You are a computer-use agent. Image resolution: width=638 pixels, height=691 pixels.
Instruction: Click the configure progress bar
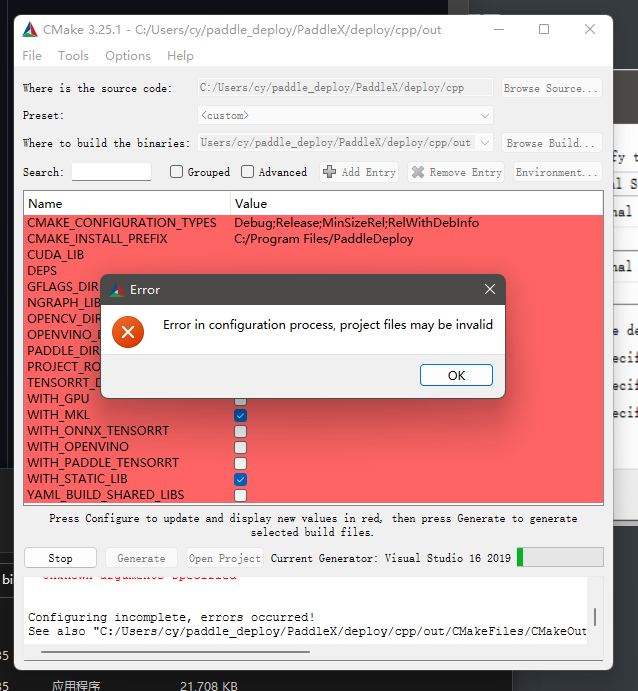click(560, 557)
